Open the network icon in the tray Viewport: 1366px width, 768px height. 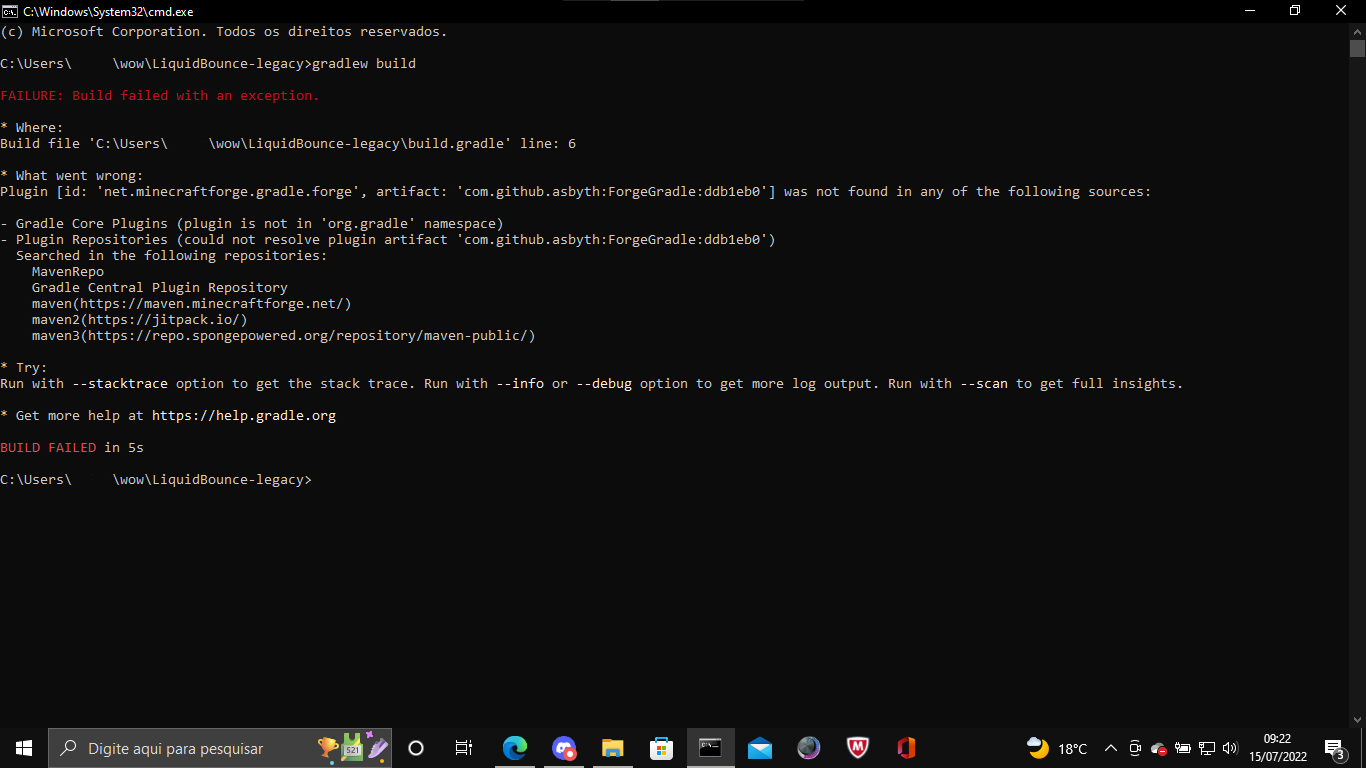(x=1207, y=748)
